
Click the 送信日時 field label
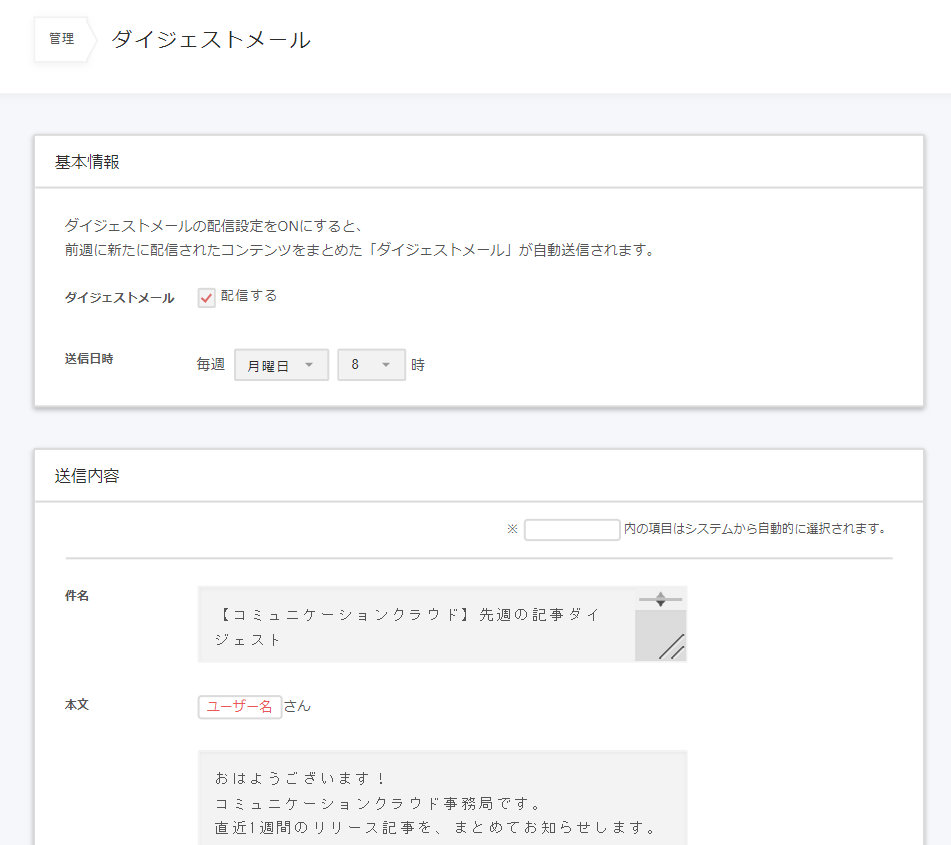[x=89, y=359]
